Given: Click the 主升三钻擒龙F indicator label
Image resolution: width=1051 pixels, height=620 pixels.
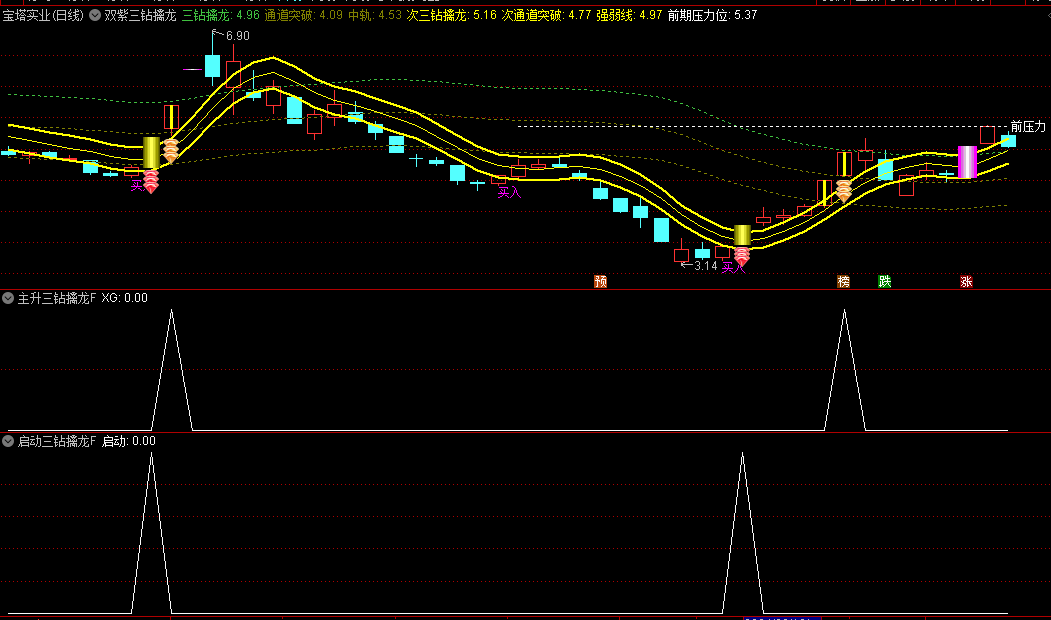Looking at the screenshot, I should coord(57,298).
